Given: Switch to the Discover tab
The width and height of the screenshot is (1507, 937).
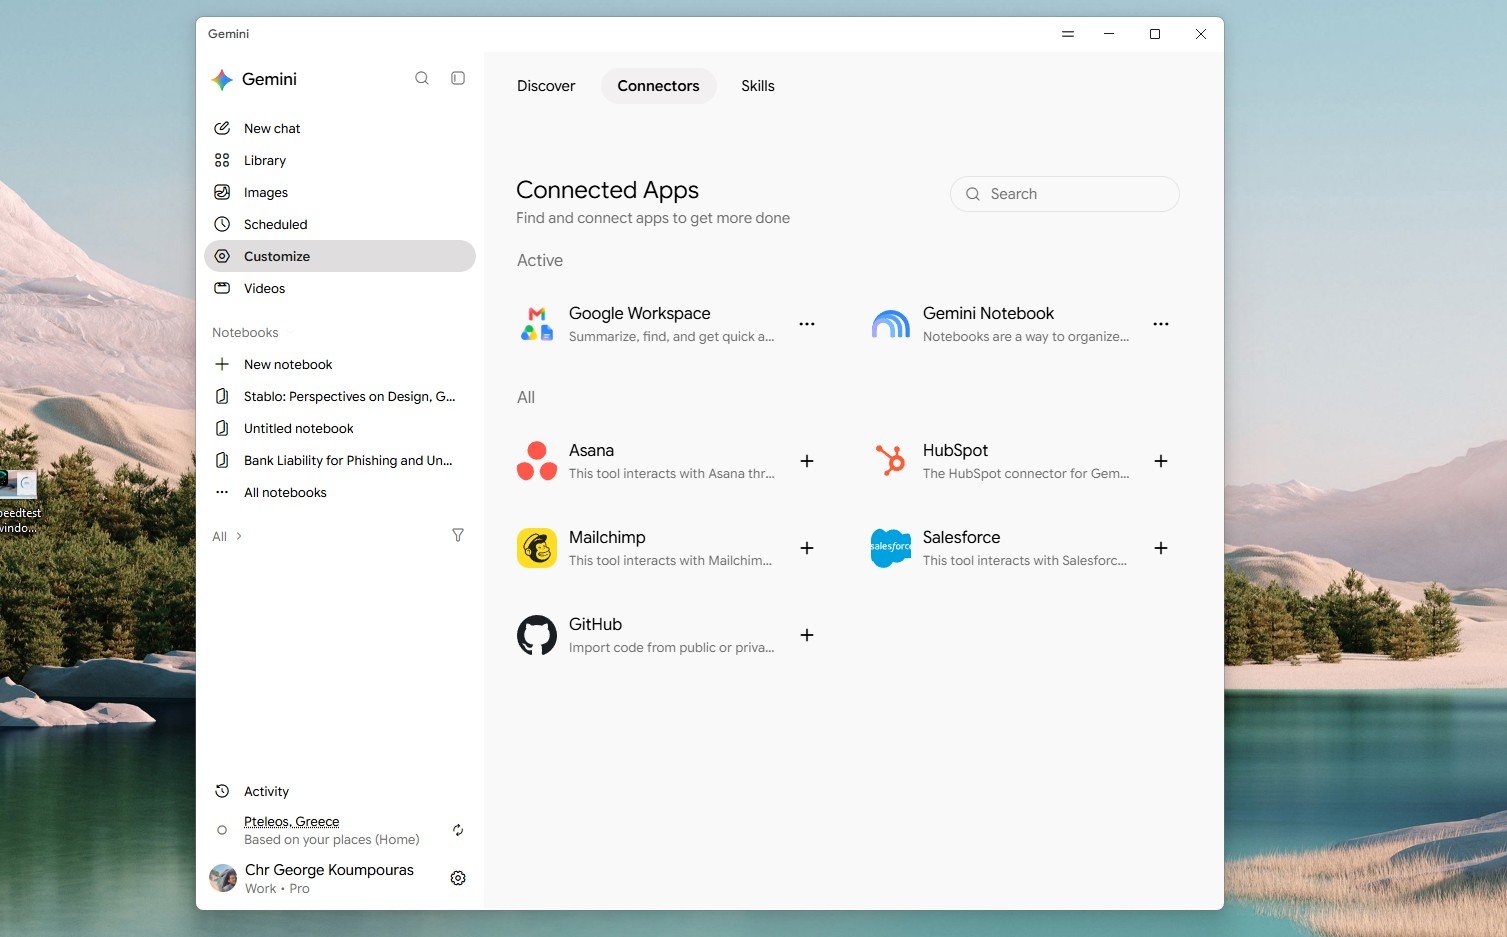Looking at the screenshot, I should [x=546, y=86].
